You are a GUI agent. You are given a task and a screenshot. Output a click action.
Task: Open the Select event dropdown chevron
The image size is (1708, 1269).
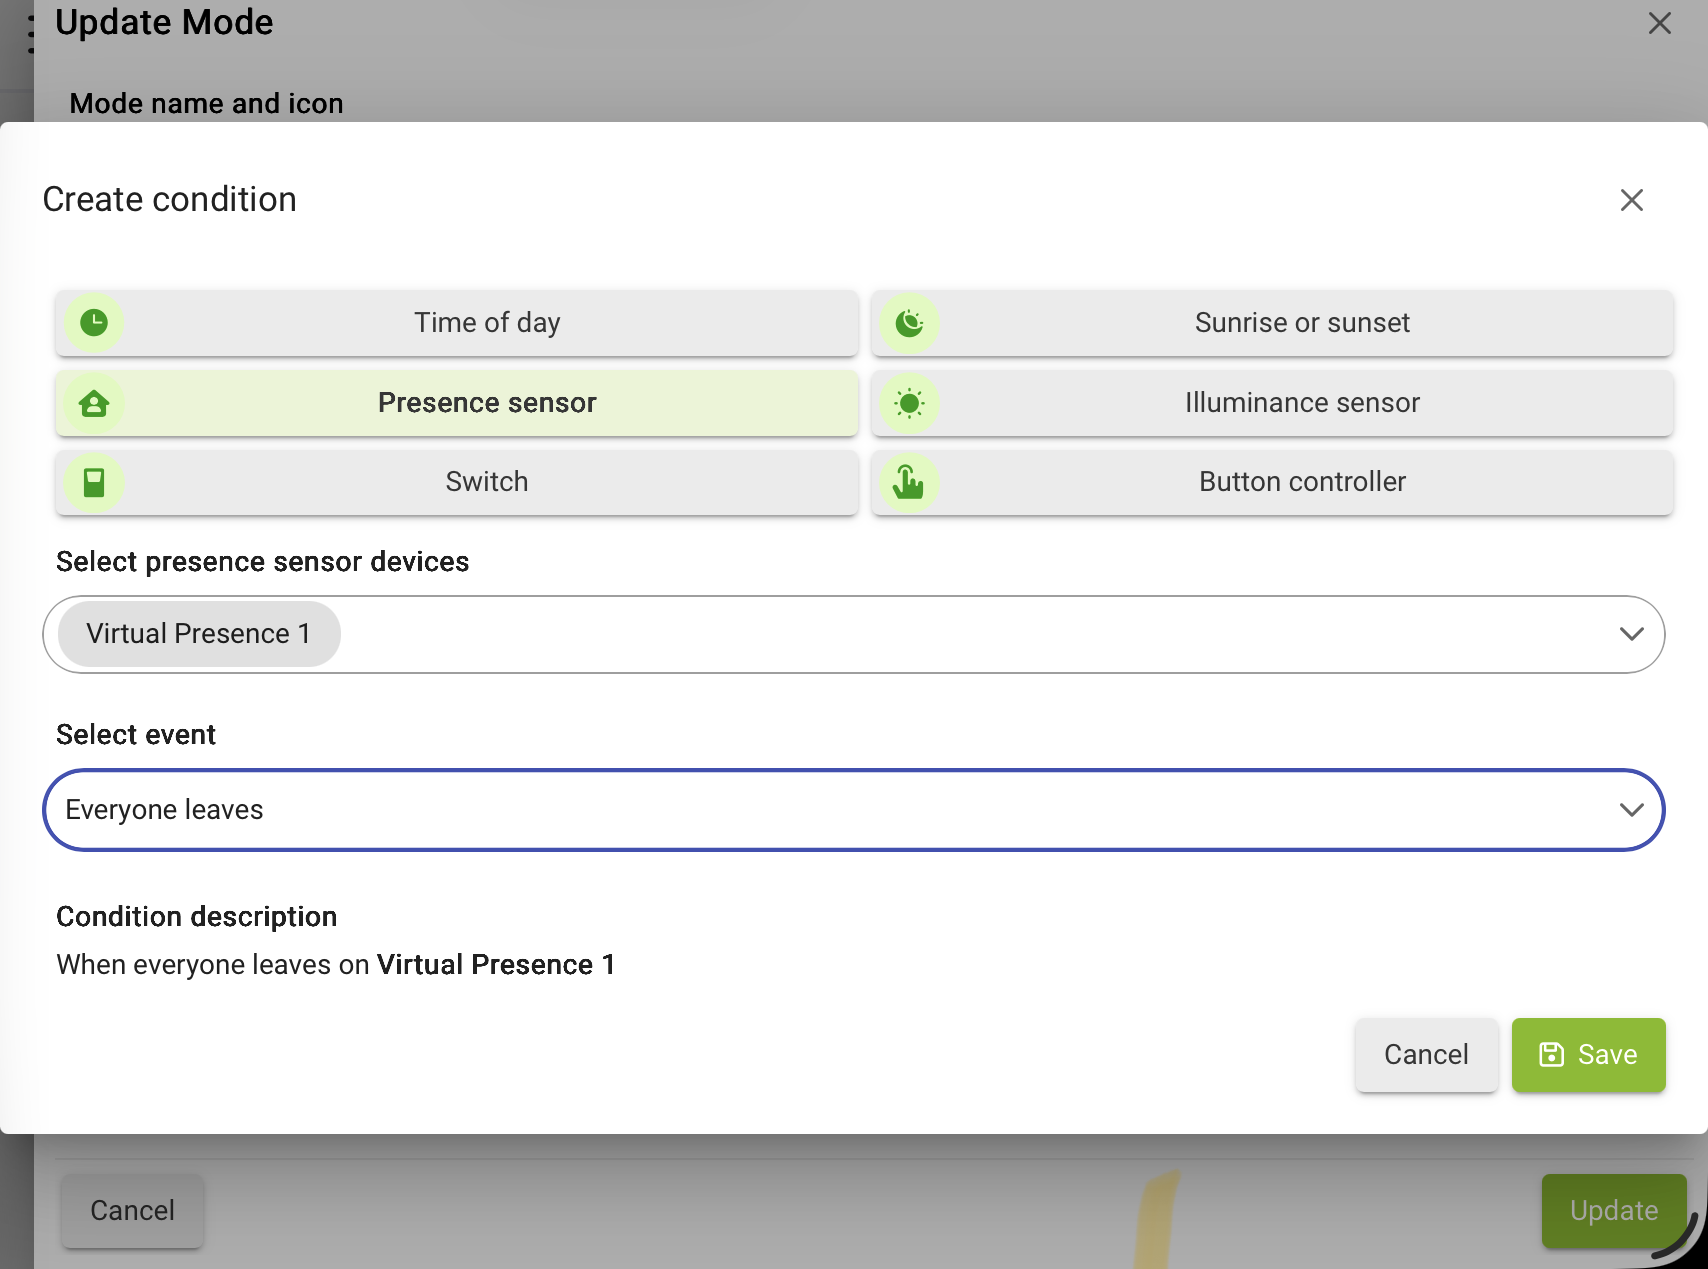1631,810
